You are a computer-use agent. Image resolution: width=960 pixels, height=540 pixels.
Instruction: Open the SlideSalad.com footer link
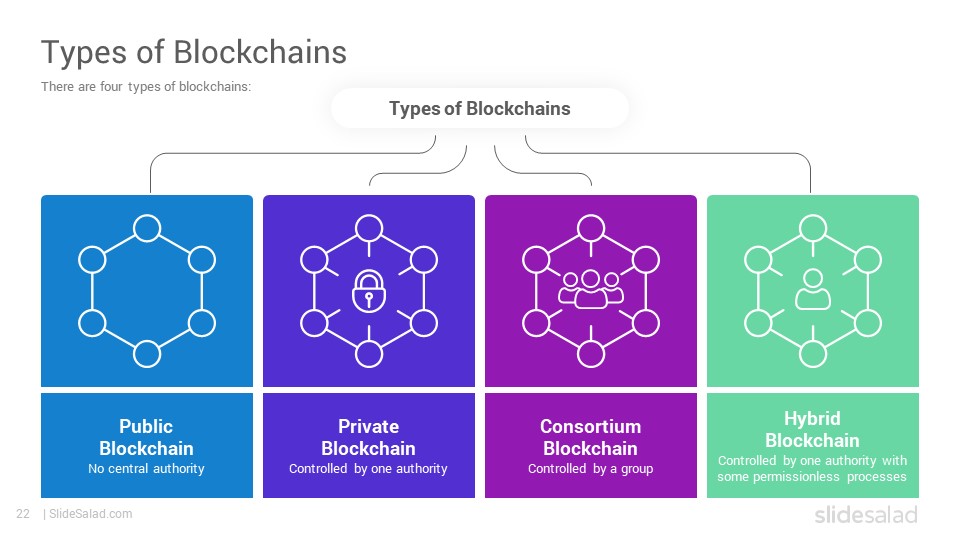pyautogui.click(x=91, y=514)
